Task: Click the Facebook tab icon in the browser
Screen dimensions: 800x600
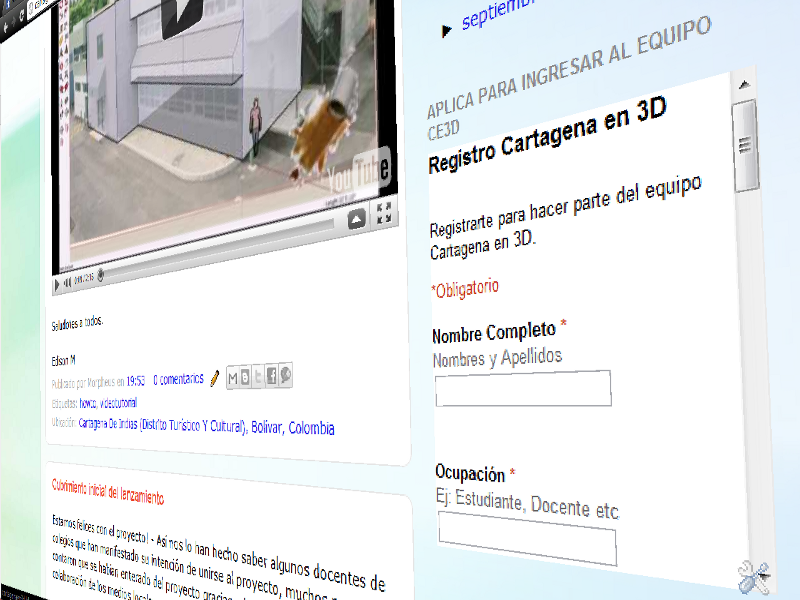Action: (9, 4)
